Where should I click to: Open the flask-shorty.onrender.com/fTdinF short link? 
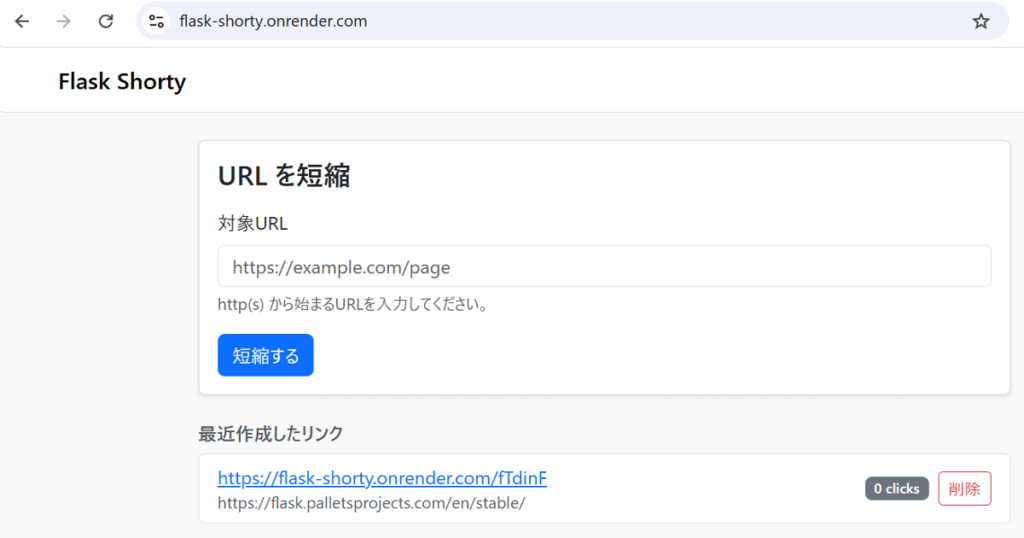tap(382, 478)
